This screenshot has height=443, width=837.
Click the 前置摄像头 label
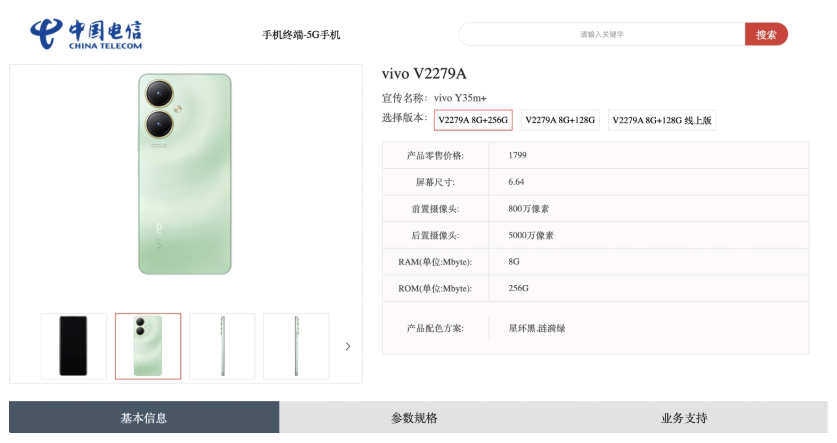[x=435, y=209]
